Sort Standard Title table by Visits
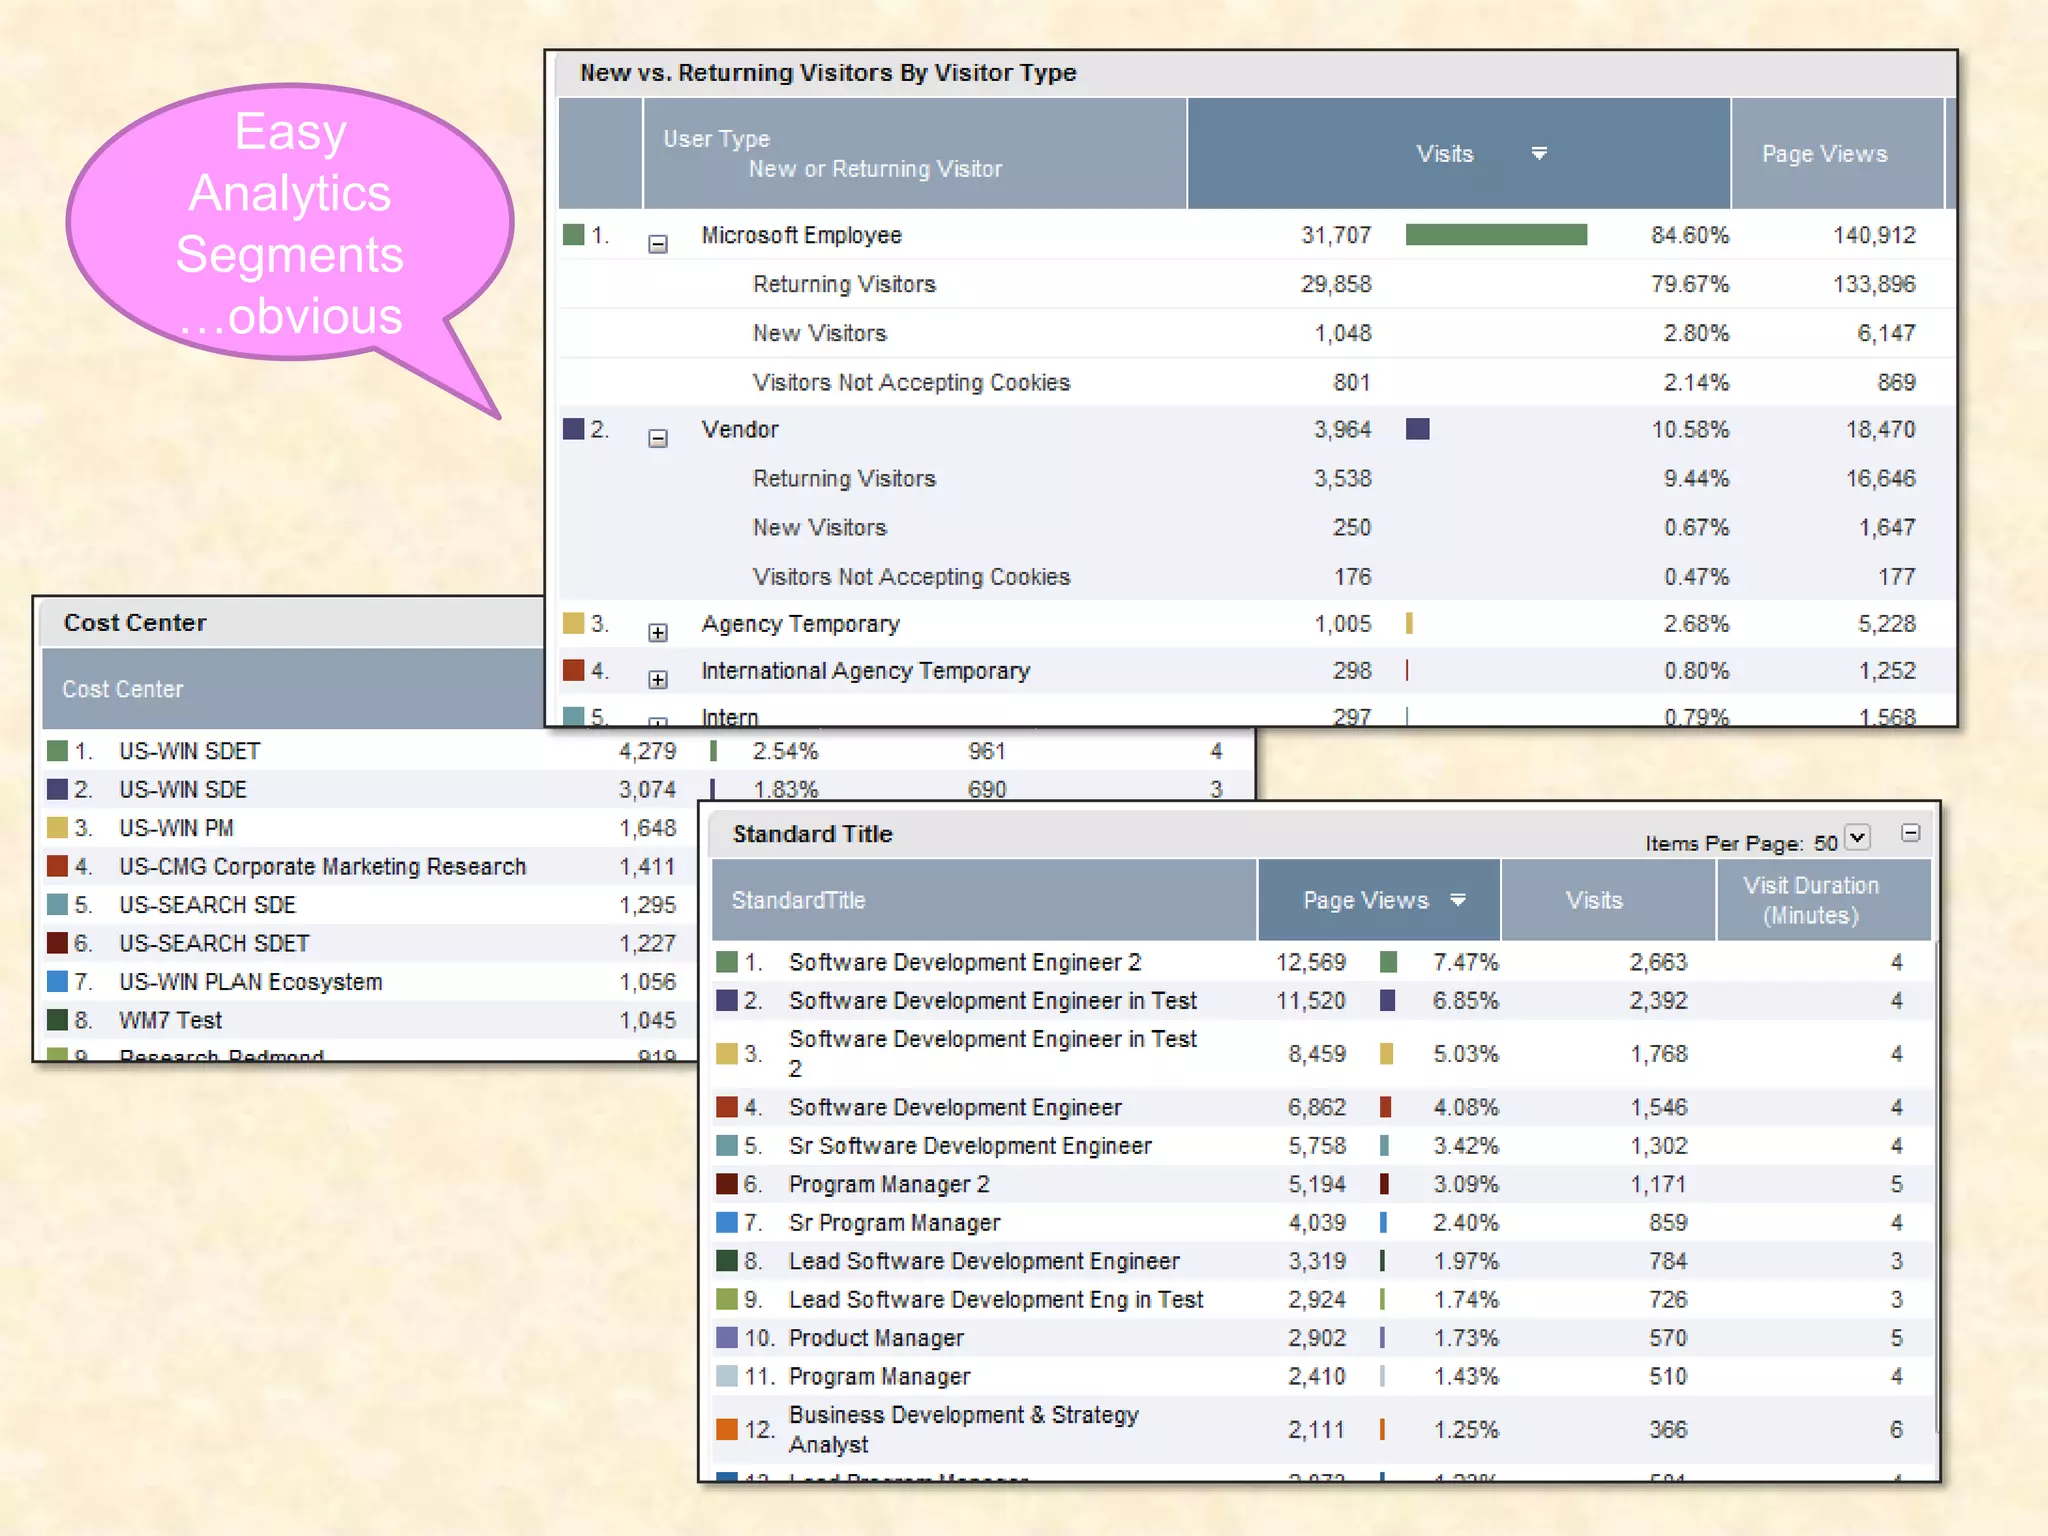The width and height of the screenshot is (2048, 1536). click(x=1593, y=900)
